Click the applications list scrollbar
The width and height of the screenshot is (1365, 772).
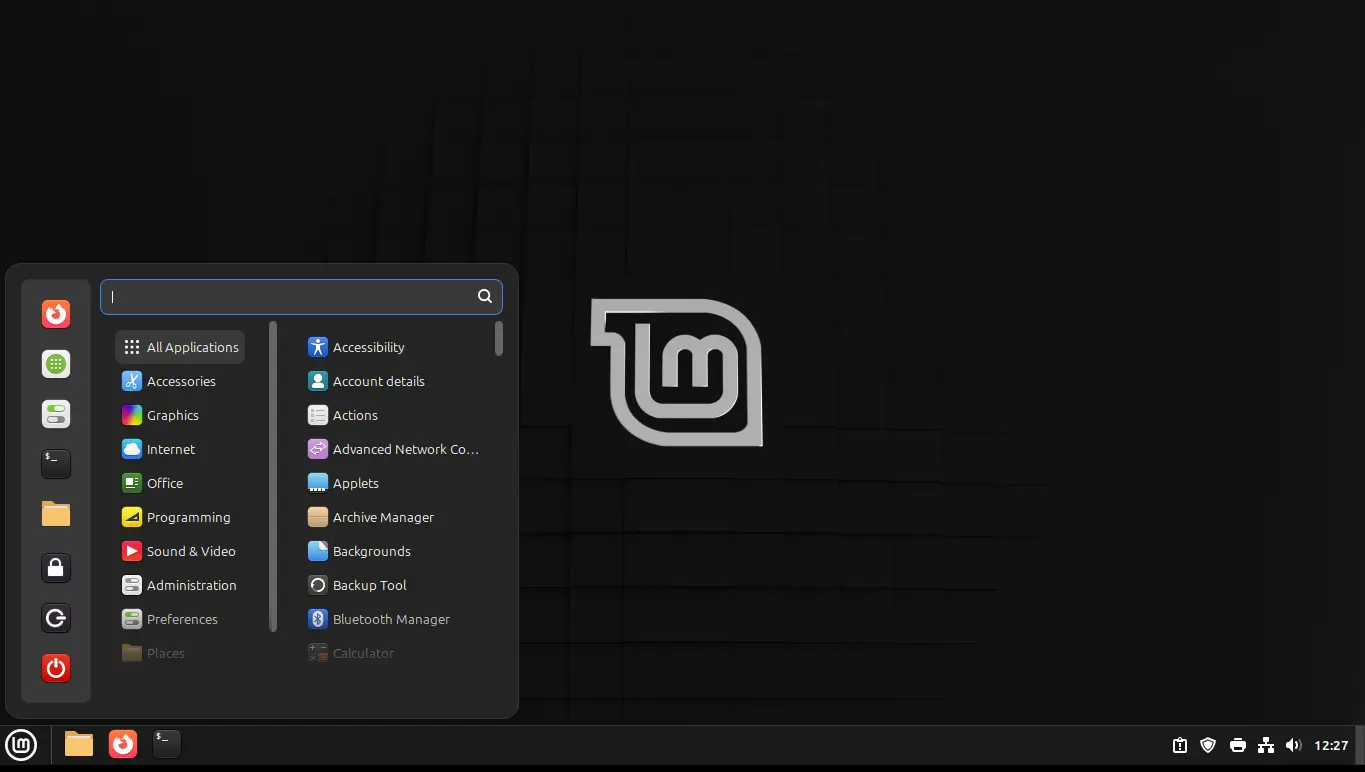click(x=499, y=338)
